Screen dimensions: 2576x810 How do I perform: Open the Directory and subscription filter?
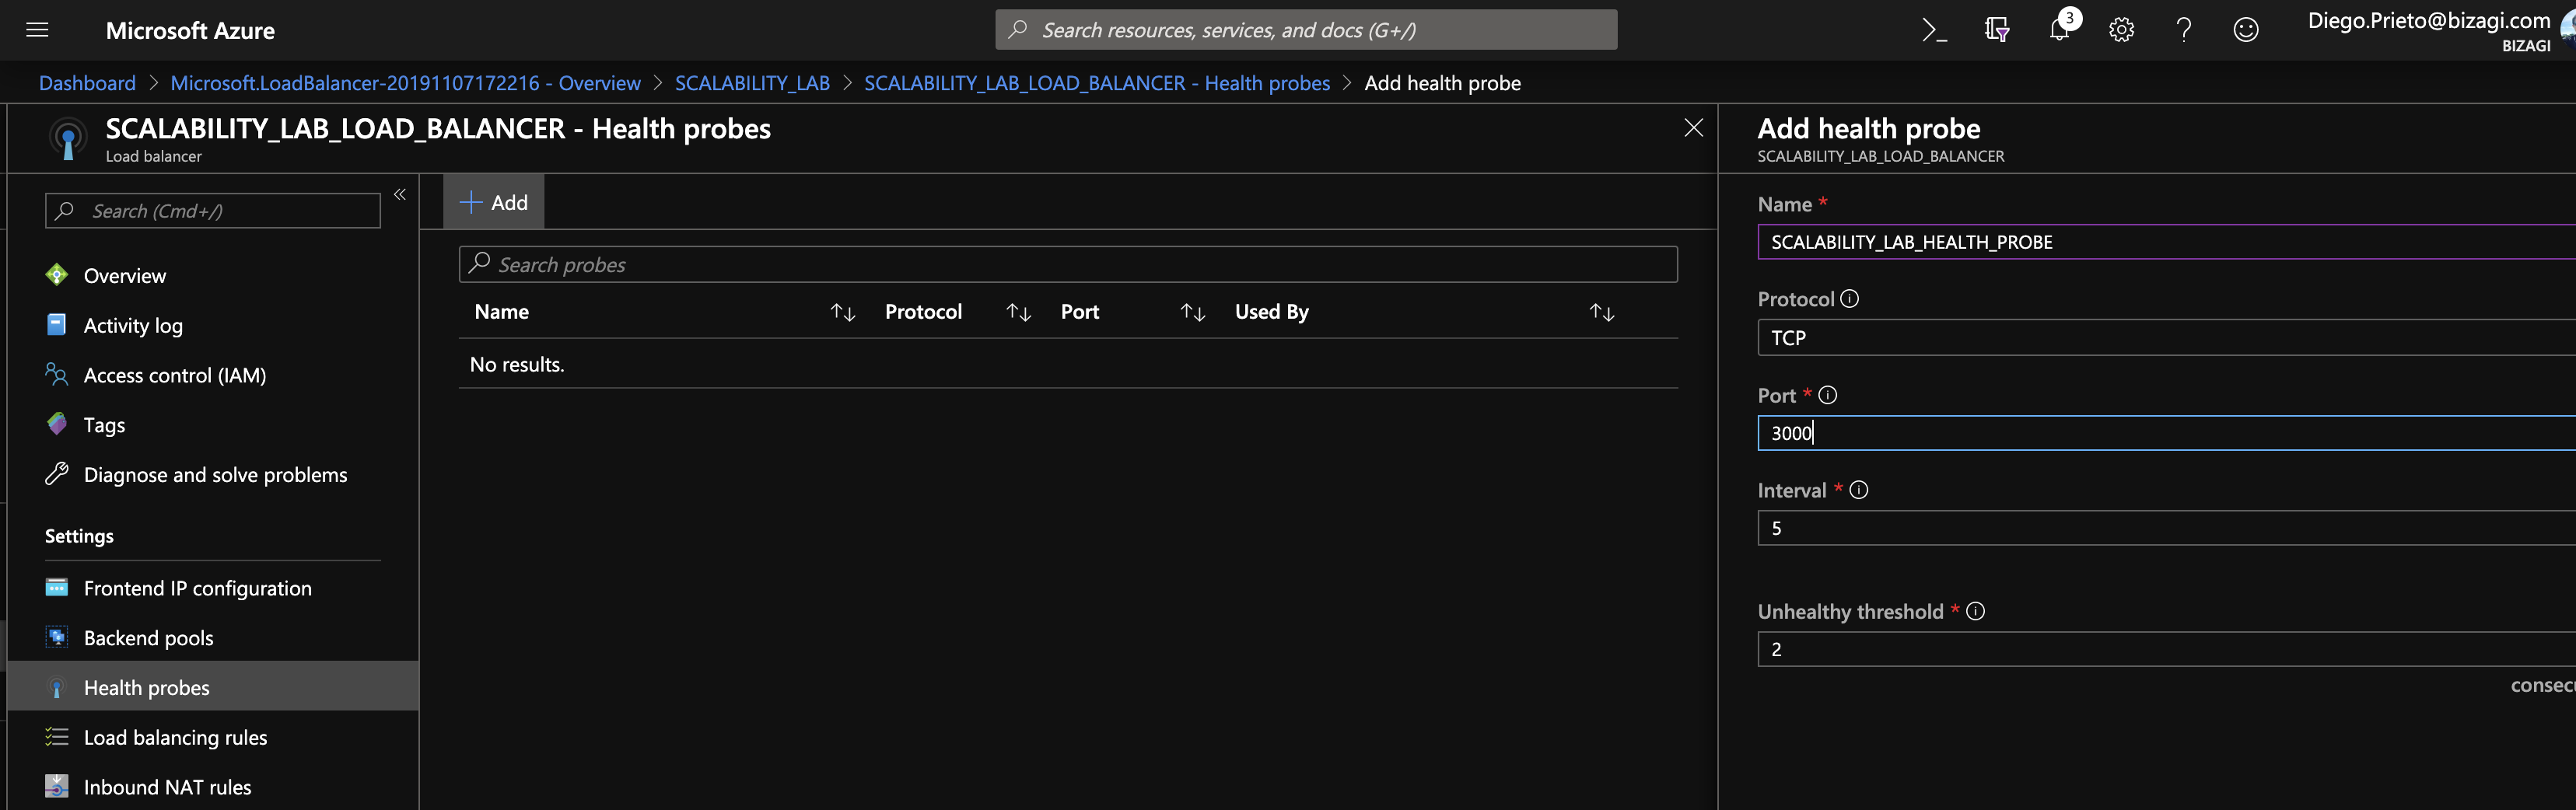[1996, 30]
